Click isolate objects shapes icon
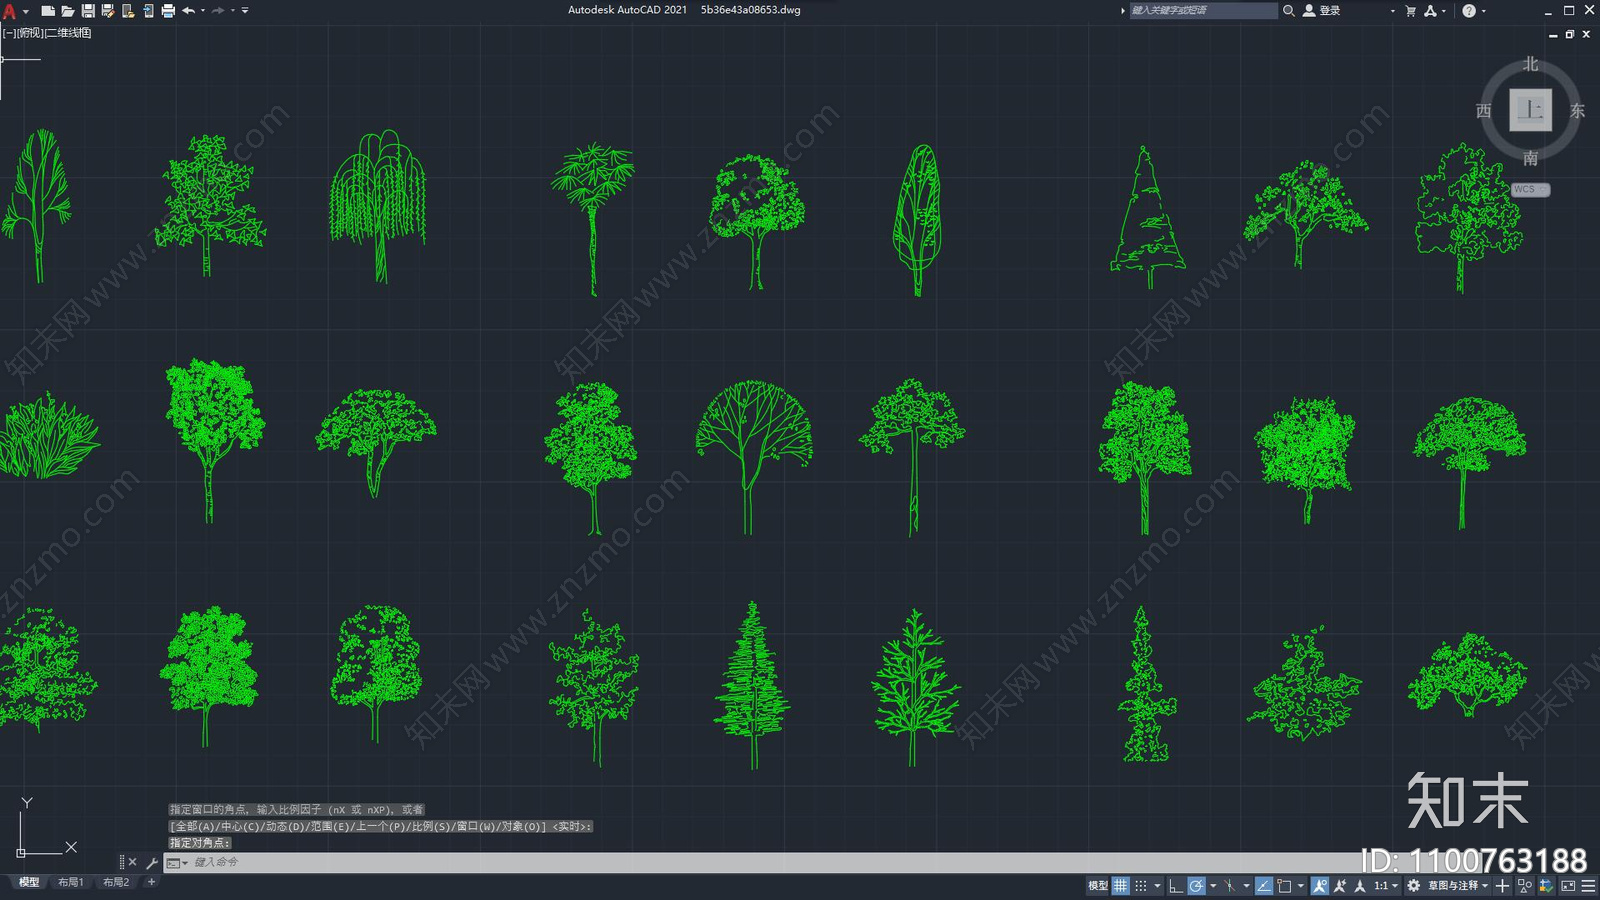1600x900 pixels. click(x=1524, y=886)
